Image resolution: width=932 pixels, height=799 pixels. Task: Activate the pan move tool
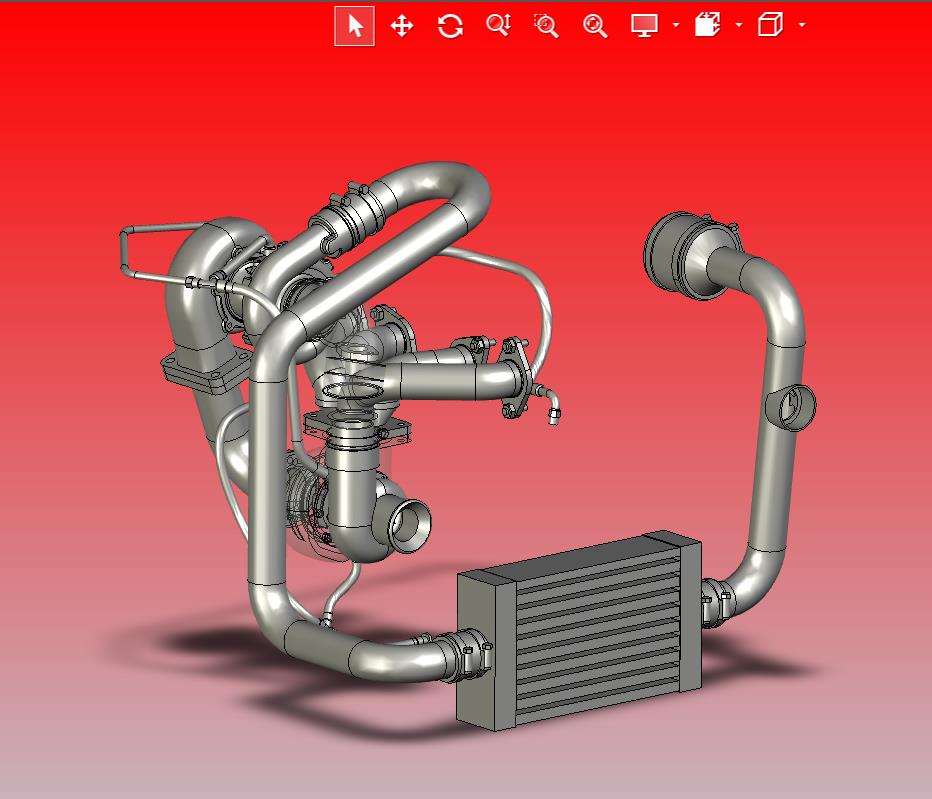coord(402,26)
